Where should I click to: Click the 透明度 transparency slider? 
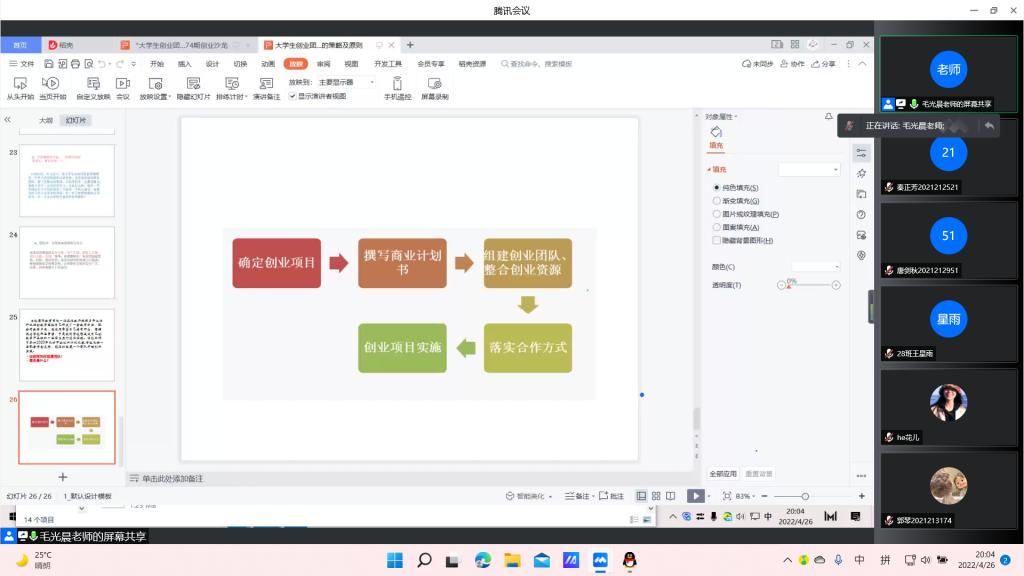click(x=809, y=285)
